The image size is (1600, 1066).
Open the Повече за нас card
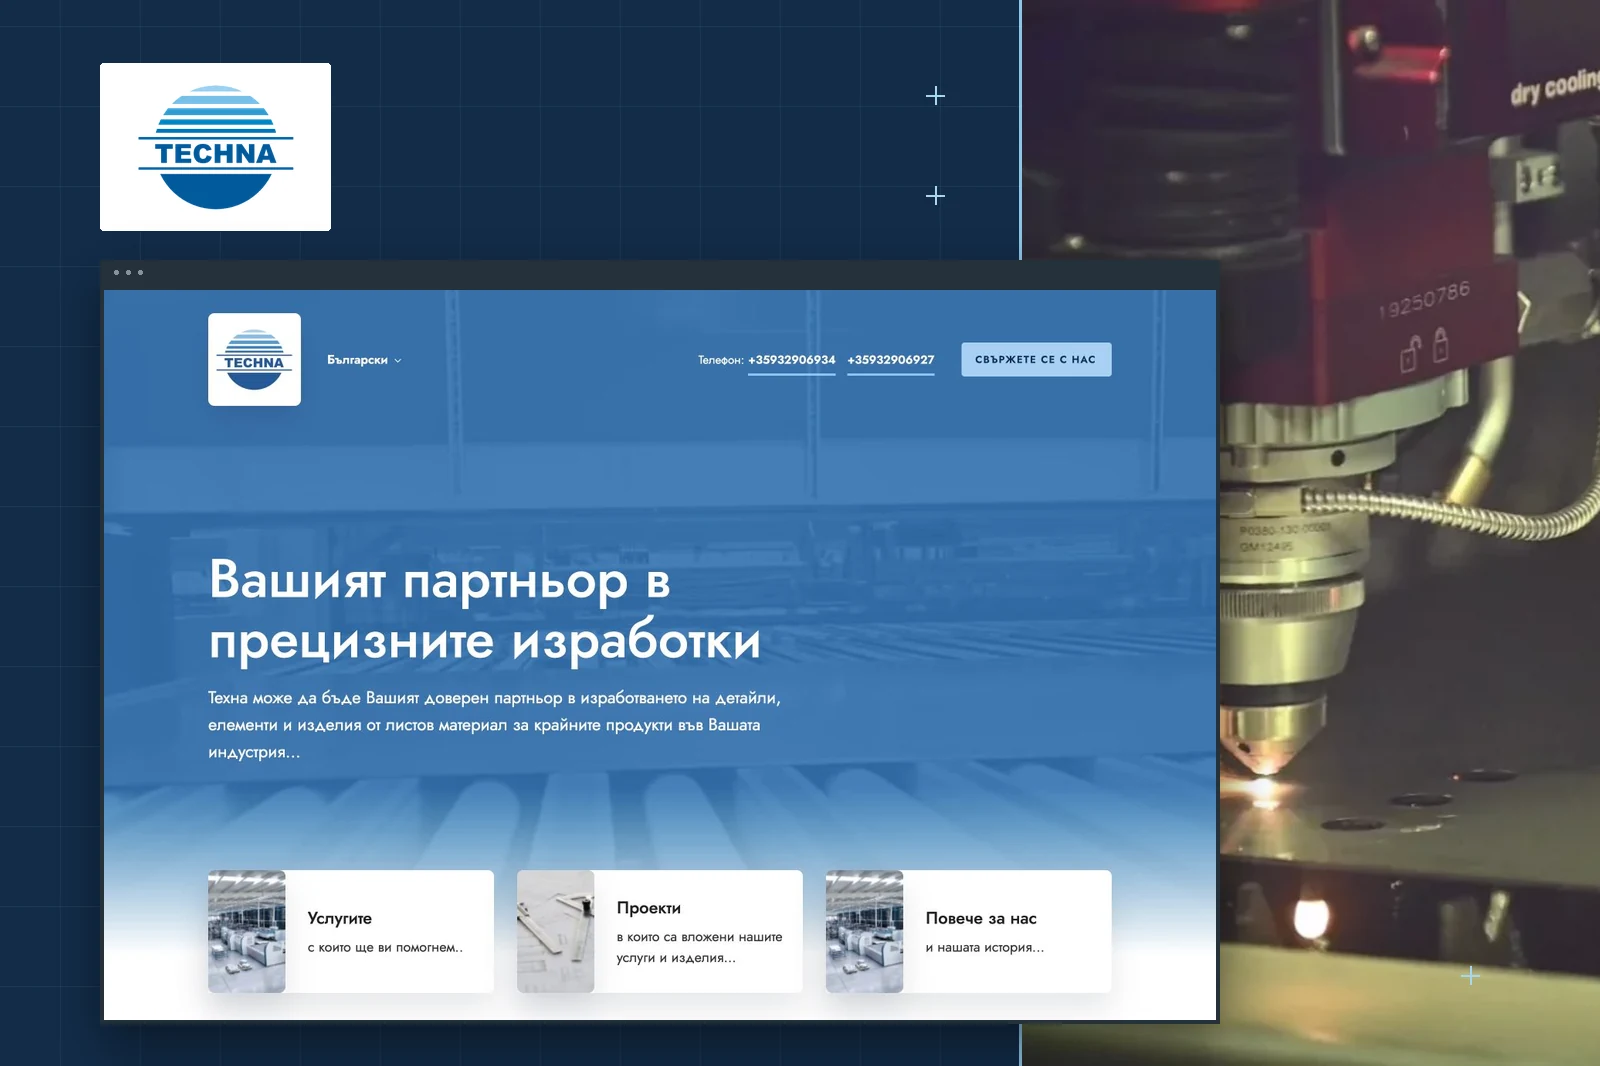coord(969,931)
